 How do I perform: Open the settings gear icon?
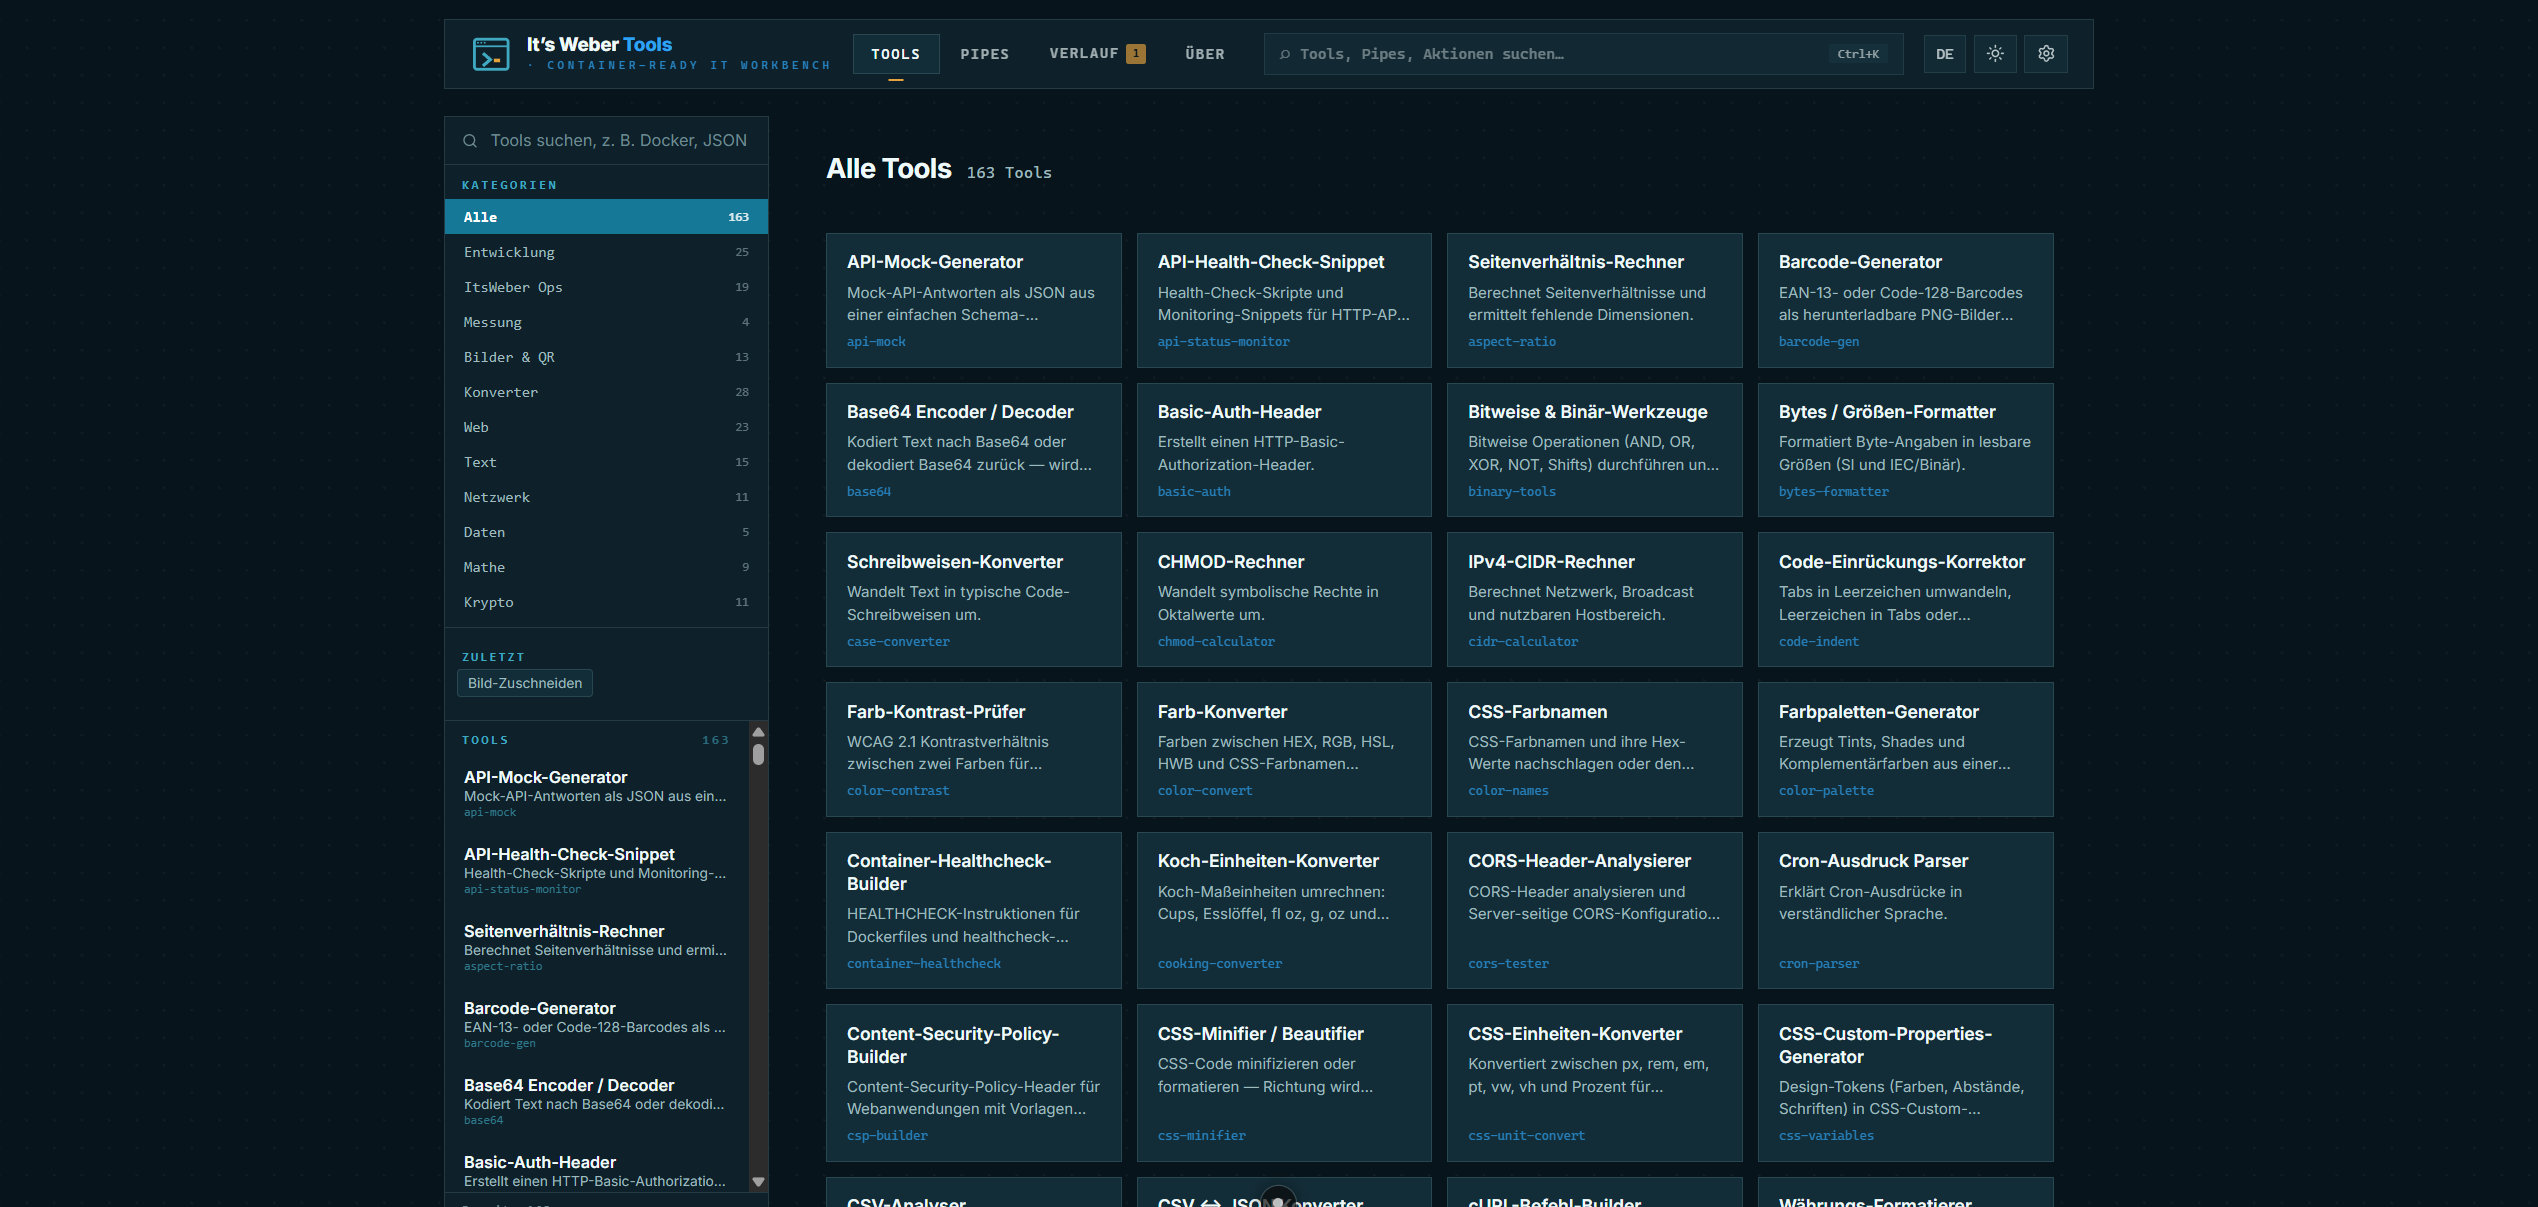2046,54
